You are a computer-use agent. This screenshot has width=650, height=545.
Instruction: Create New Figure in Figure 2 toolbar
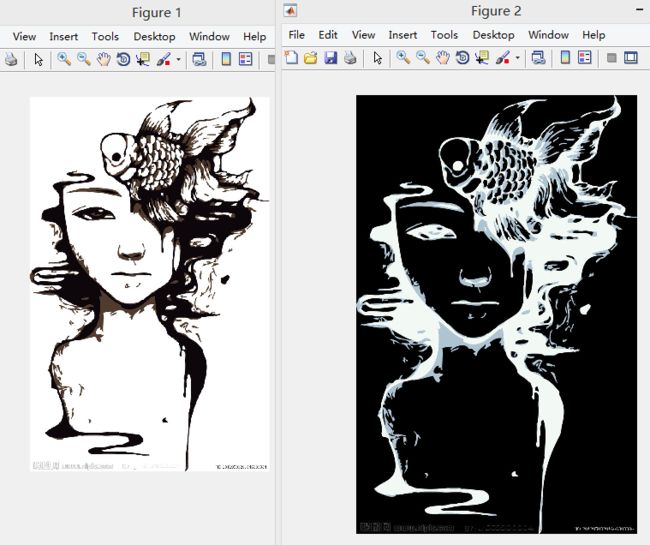(x=291, y=58)
